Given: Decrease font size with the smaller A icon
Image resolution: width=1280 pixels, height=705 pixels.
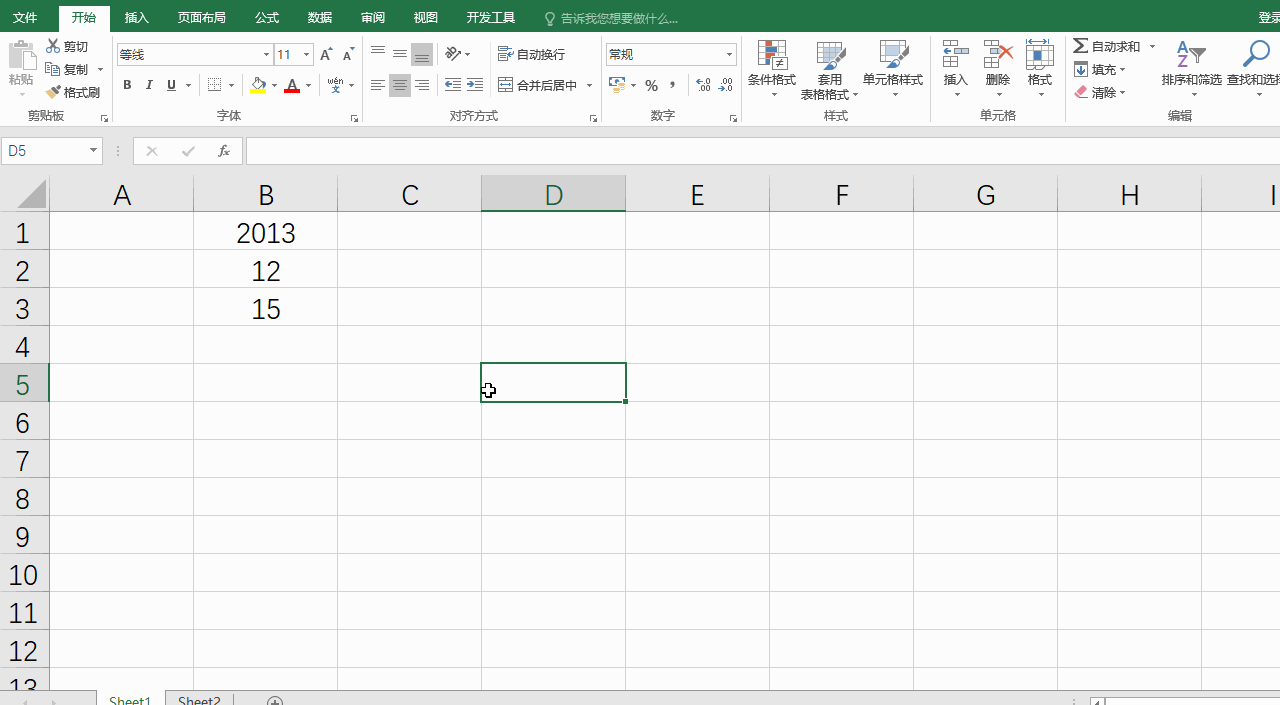Looking at the screenshot, I should 348,55.
